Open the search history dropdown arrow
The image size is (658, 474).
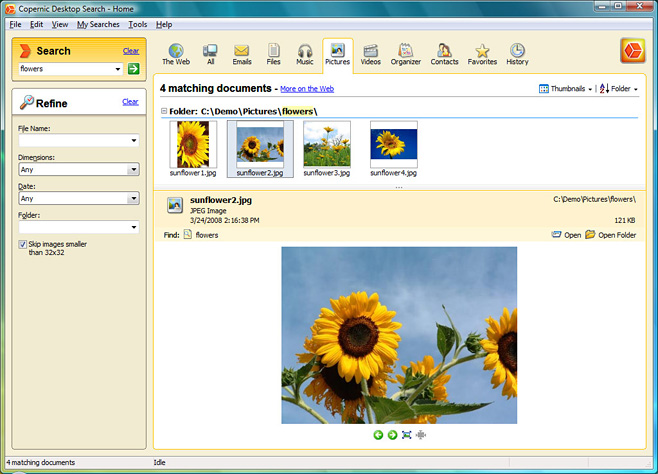point(118,69)
